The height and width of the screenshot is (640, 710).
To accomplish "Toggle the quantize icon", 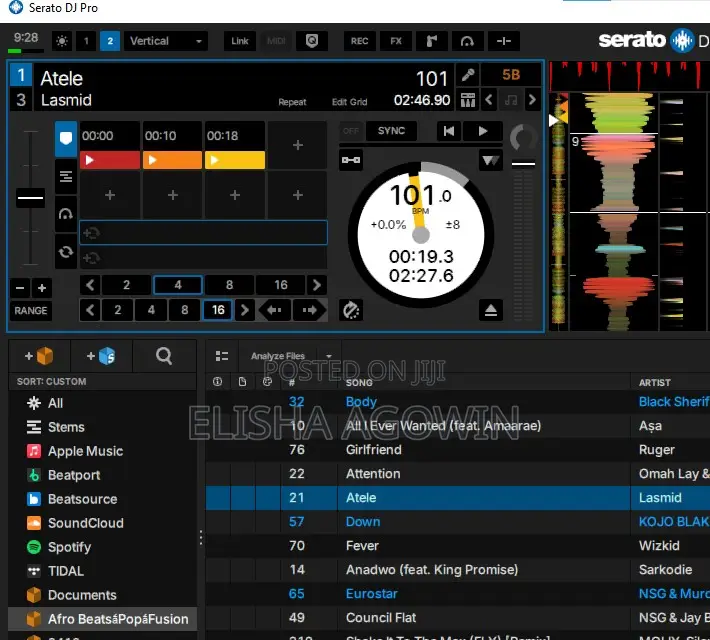I will coord(312,41).
